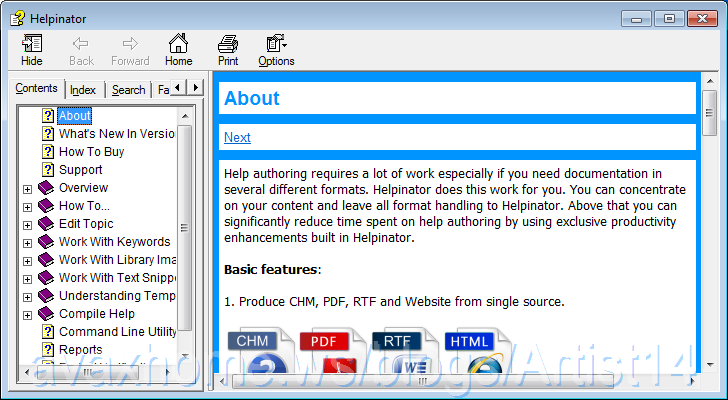Click the What's New topic page icon

click(x=48, y=134)
